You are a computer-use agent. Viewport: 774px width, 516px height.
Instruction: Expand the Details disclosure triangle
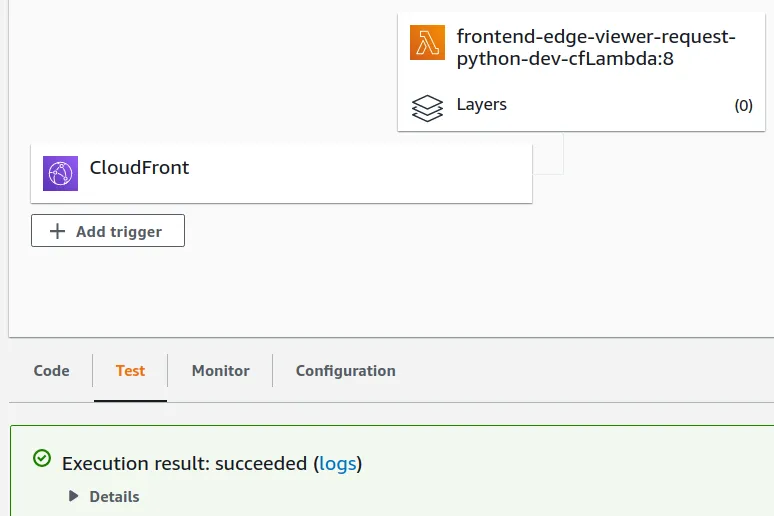pos(73,496)
